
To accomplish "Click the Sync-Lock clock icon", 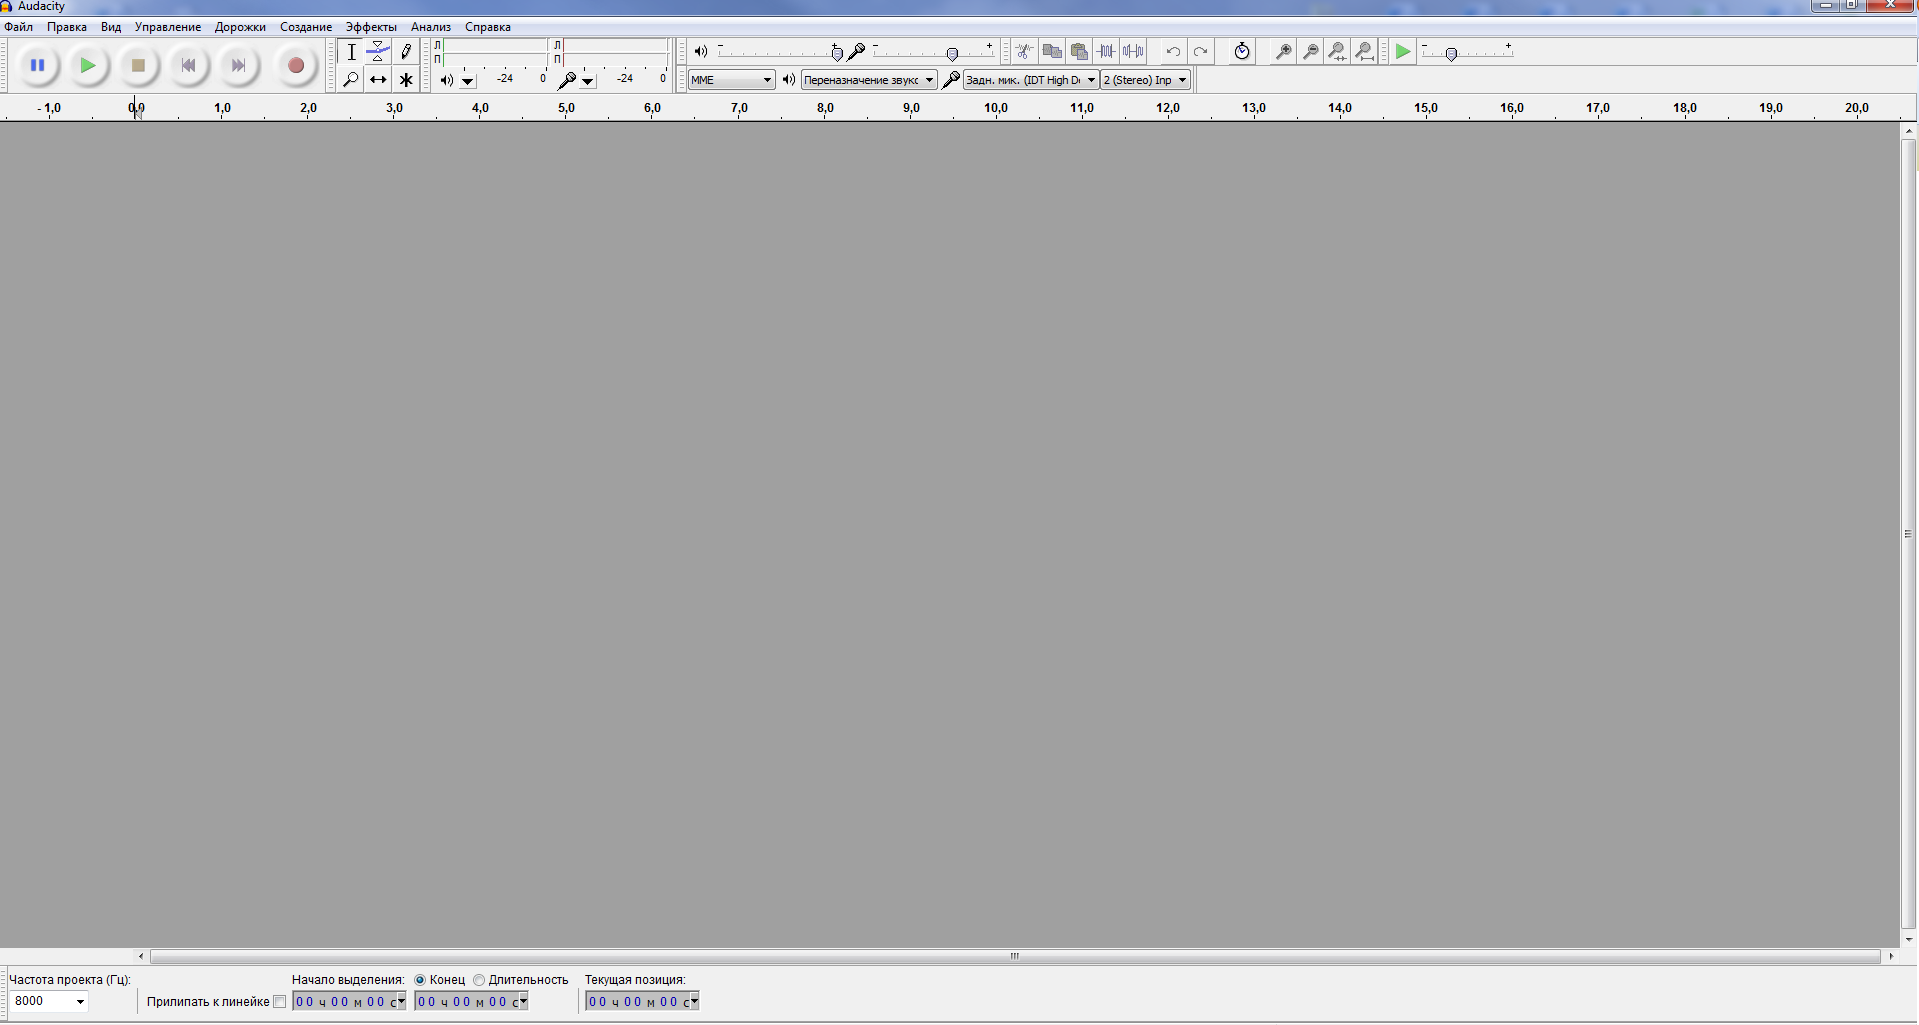I will pos(1241,52).
